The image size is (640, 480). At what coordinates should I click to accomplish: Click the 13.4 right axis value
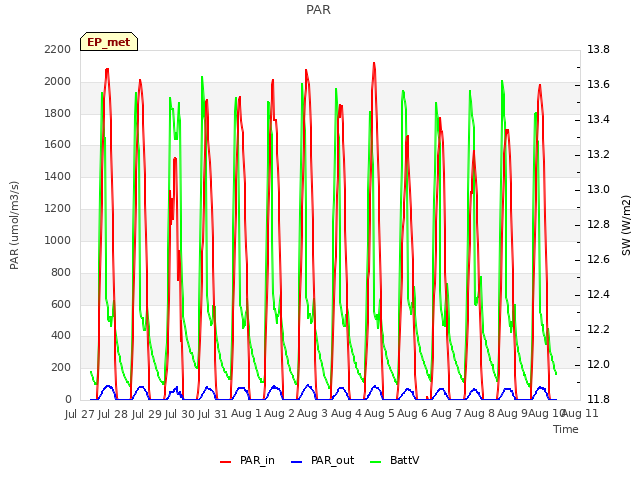[598, 120]
